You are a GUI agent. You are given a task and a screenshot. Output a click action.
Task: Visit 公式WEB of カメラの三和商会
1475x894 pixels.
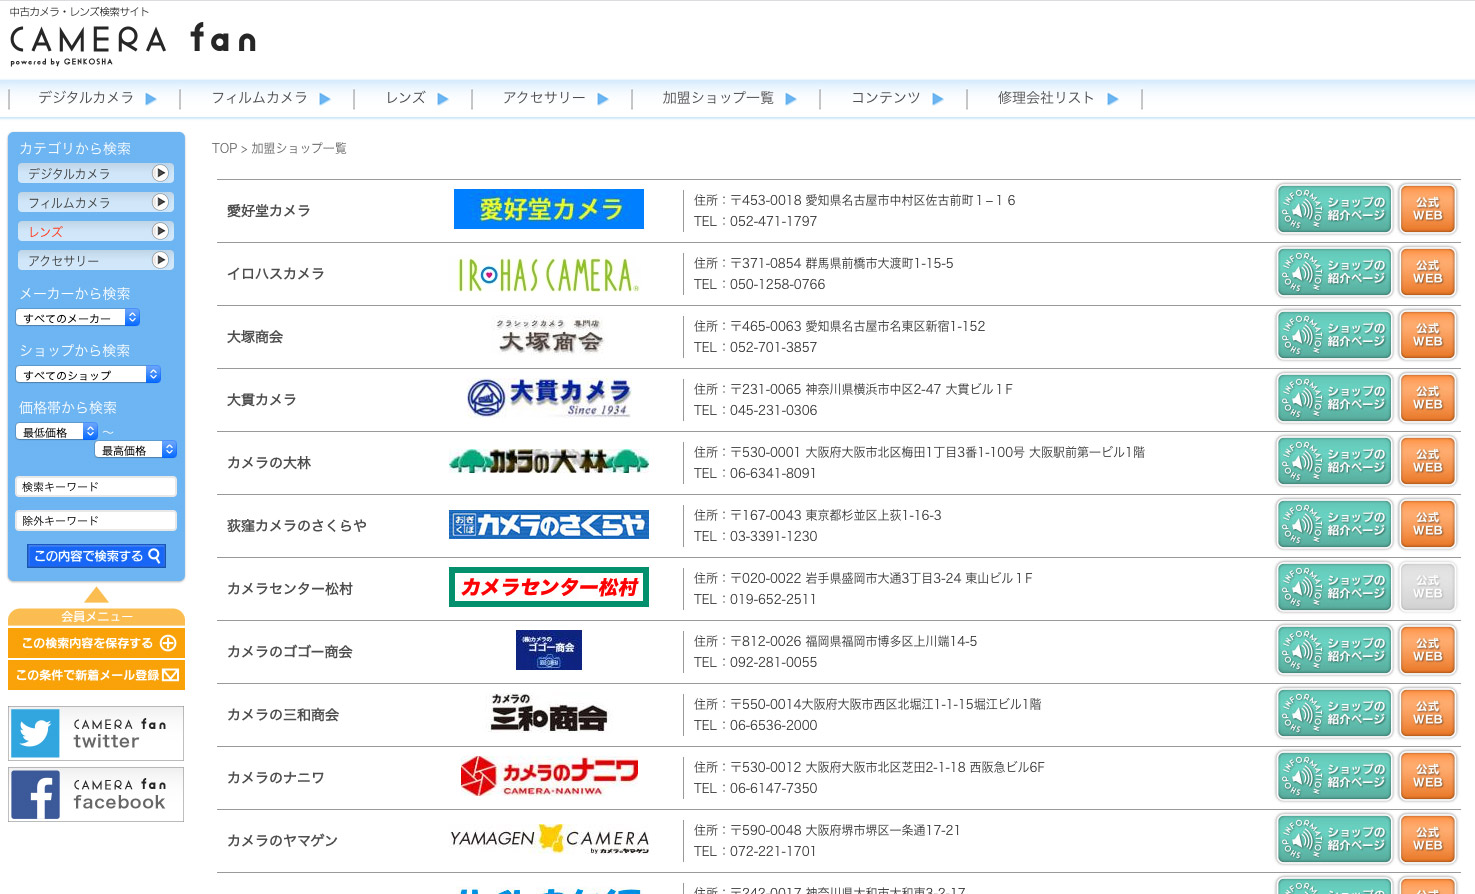[1428, 713]
